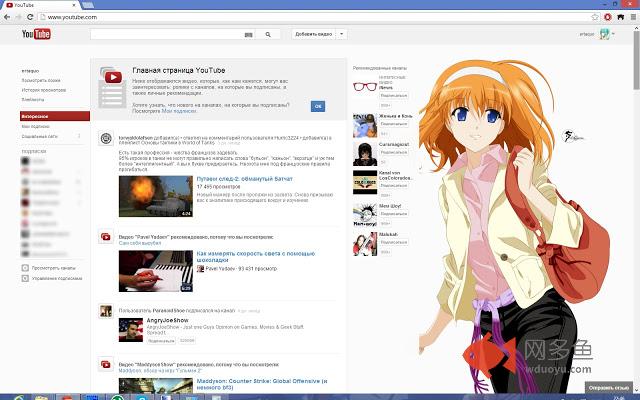Click the Отправить отзыв feedback button
This screenshot has height=400, width=640.
[x=609, y=388]
